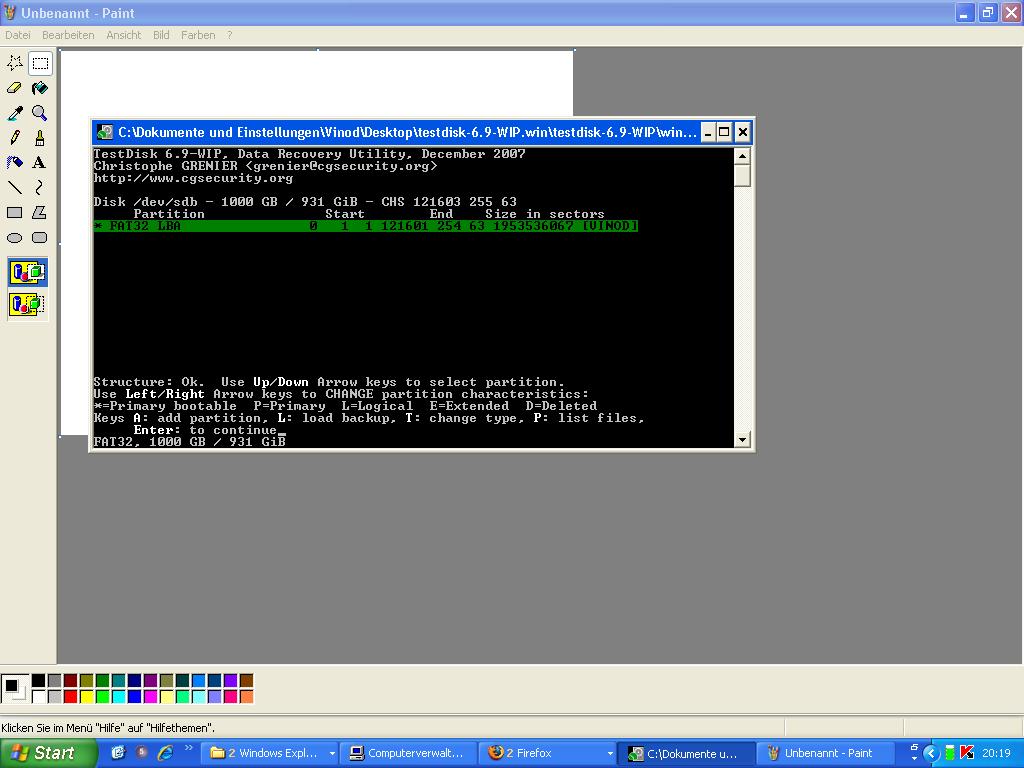Click the Show Desktop quick launch icon
Screen dimensions: 1024x768
[118, 753]
